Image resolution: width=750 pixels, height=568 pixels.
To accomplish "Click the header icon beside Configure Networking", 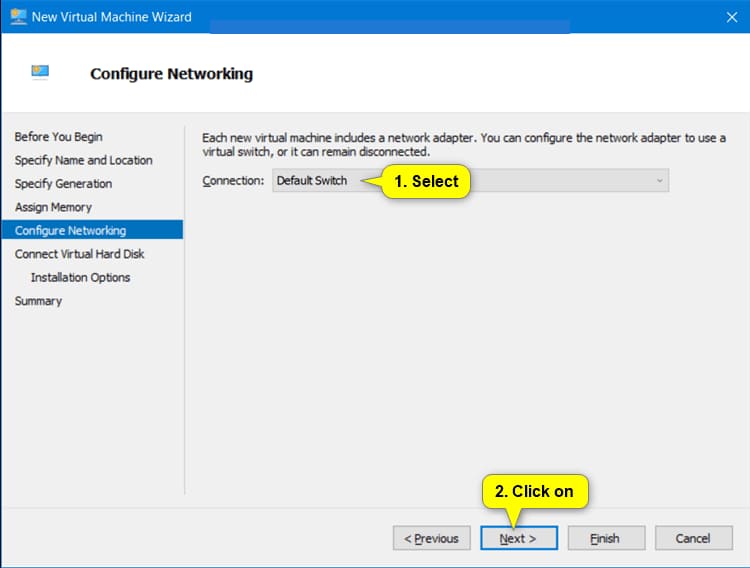I will coord(40,73).
